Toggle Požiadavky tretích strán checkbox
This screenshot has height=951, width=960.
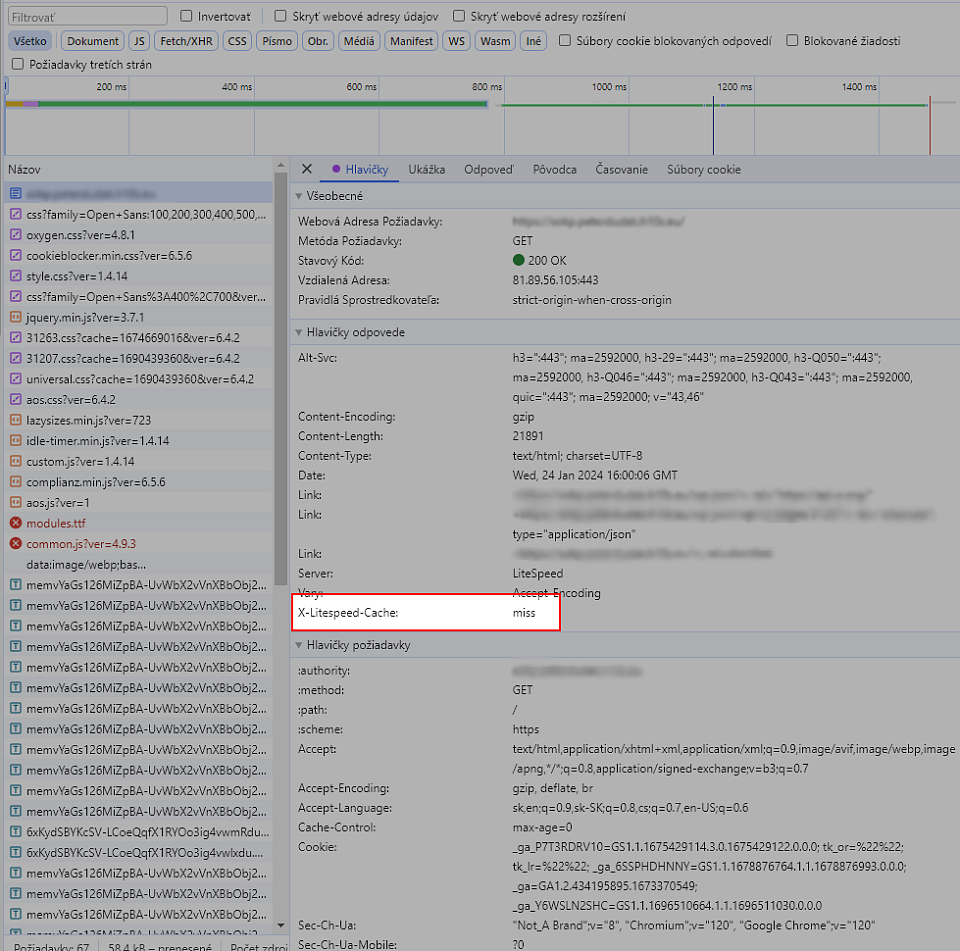18,64
